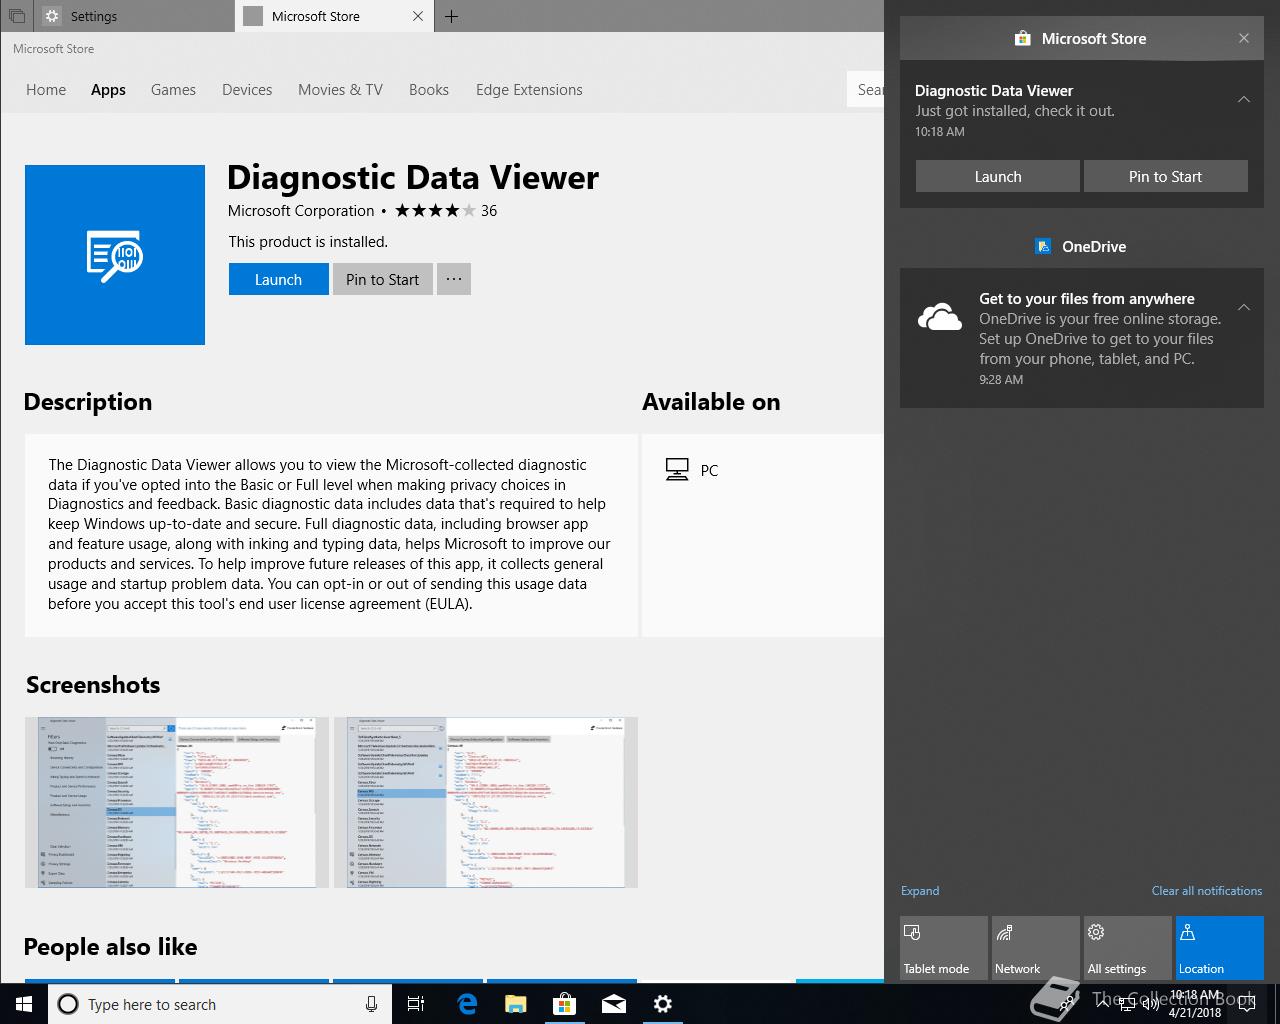Open the Action Center notification icon
The height and width of the screenshot is (1024, 1280).
pos(1248,1004)
